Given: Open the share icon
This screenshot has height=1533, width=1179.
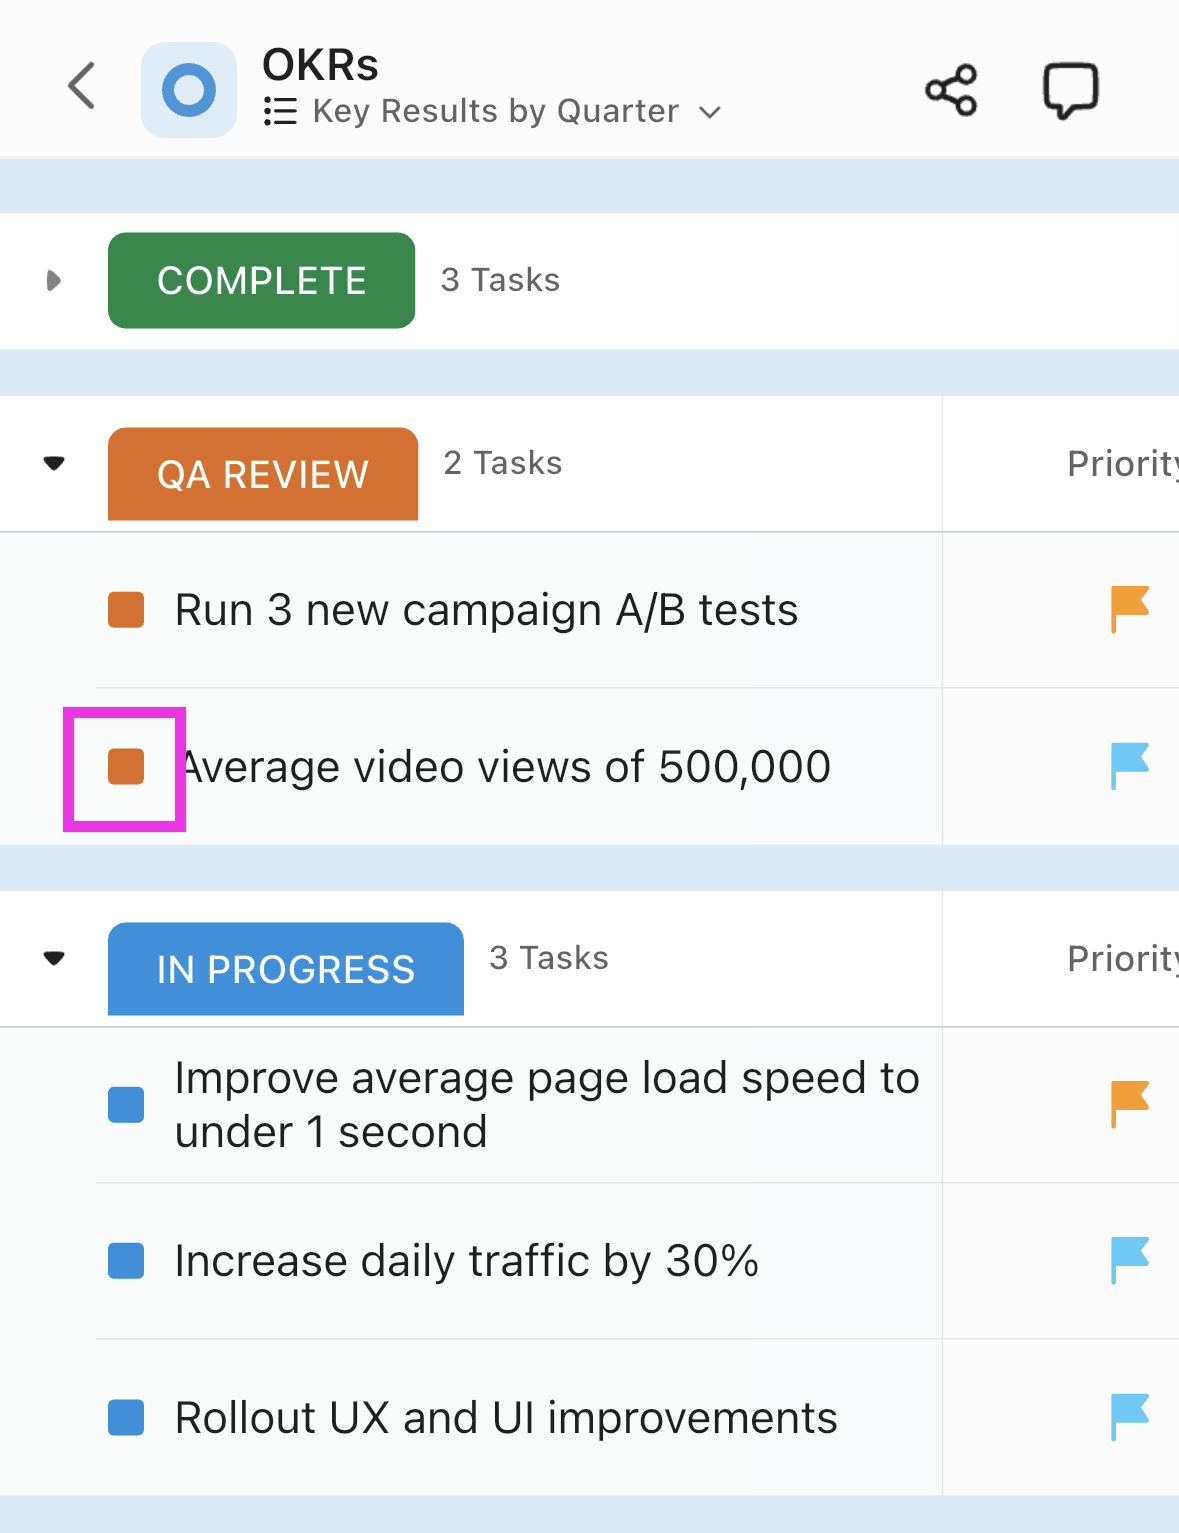Looking at the screenshot, I should pyautogui.click(x=951, y=90).
